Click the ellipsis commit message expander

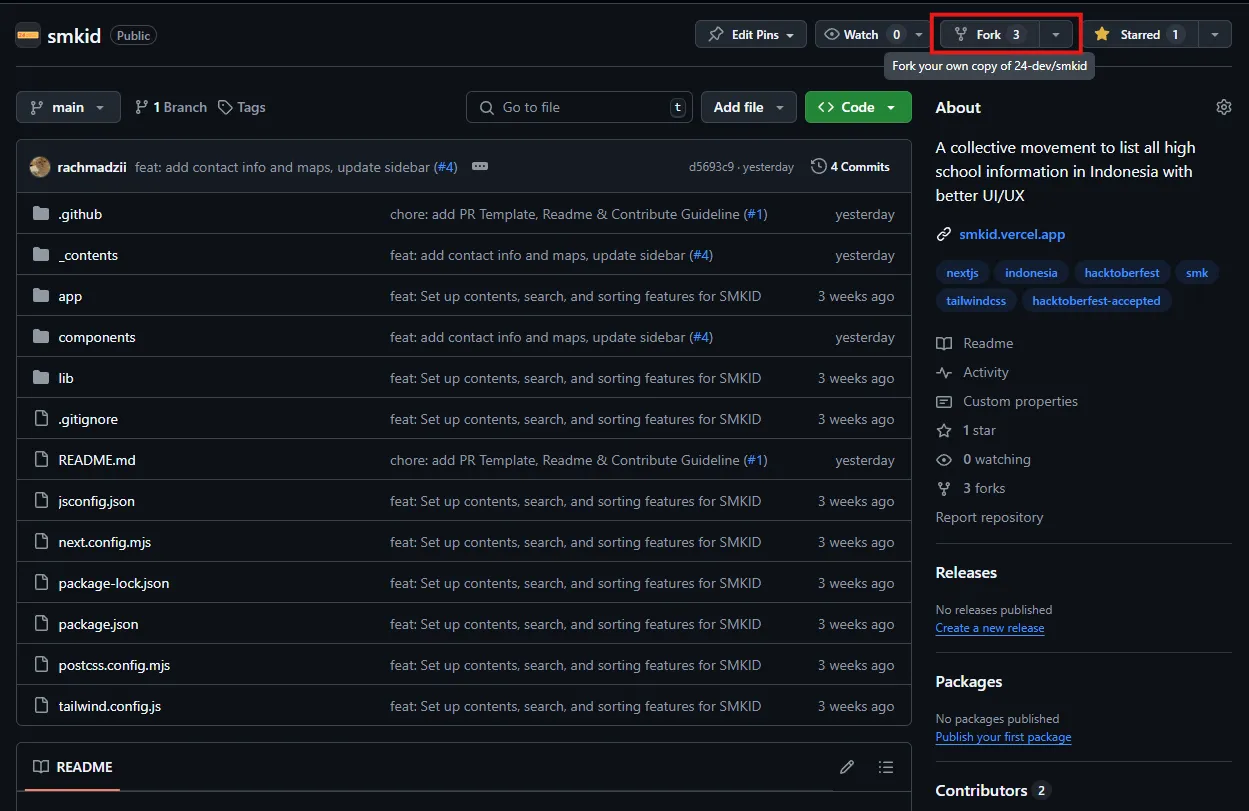[480, 166]
